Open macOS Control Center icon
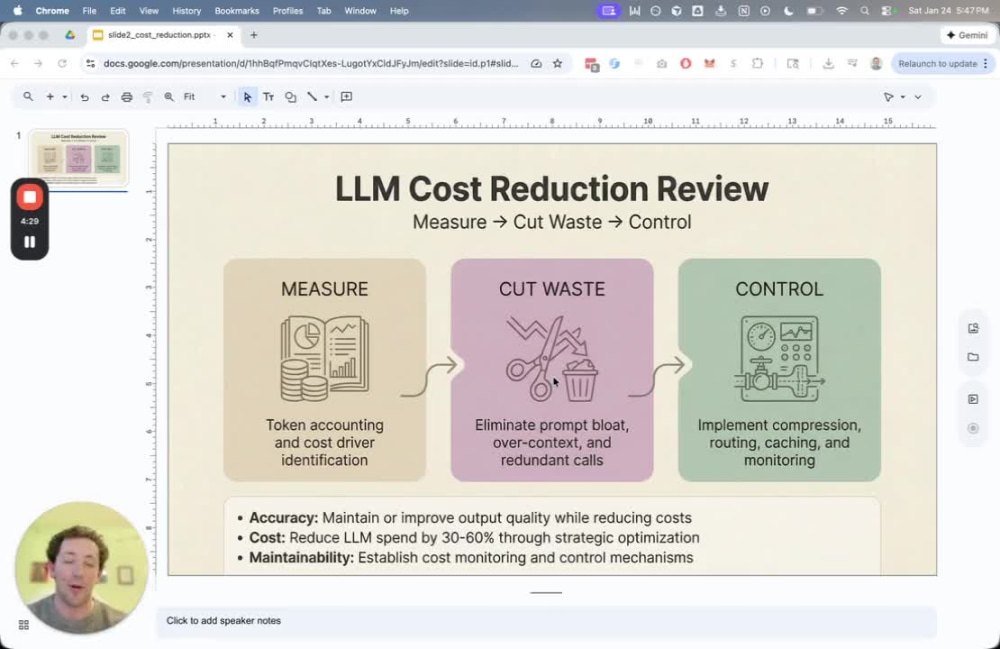Image resolution: width=1000 pixels, height=649 pixels. pyautogui.click(x=887, y=11)
